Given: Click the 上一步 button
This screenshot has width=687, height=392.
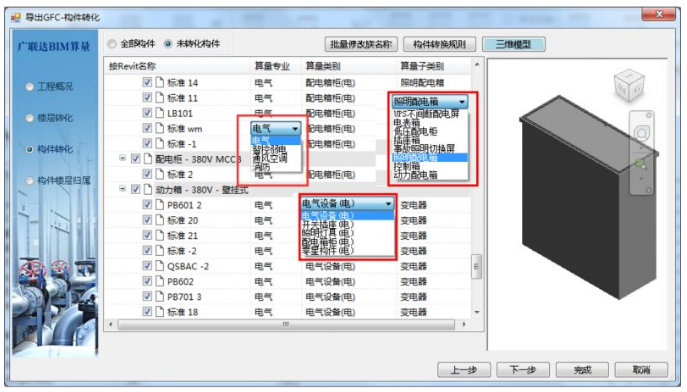Looking at the screenshot, I should point(464,370).
